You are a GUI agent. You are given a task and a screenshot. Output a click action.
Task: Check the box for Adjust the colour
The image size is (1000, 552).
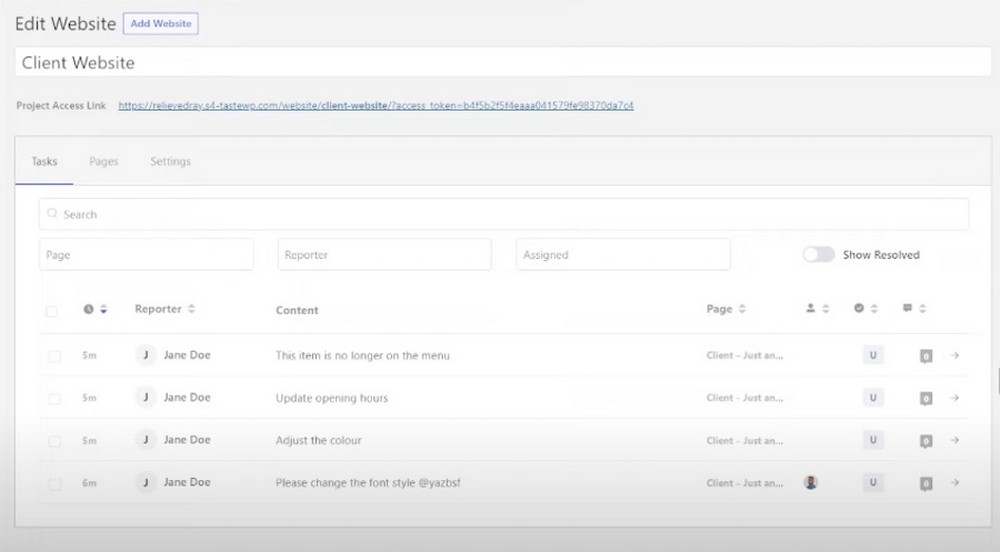click(55, 441)
